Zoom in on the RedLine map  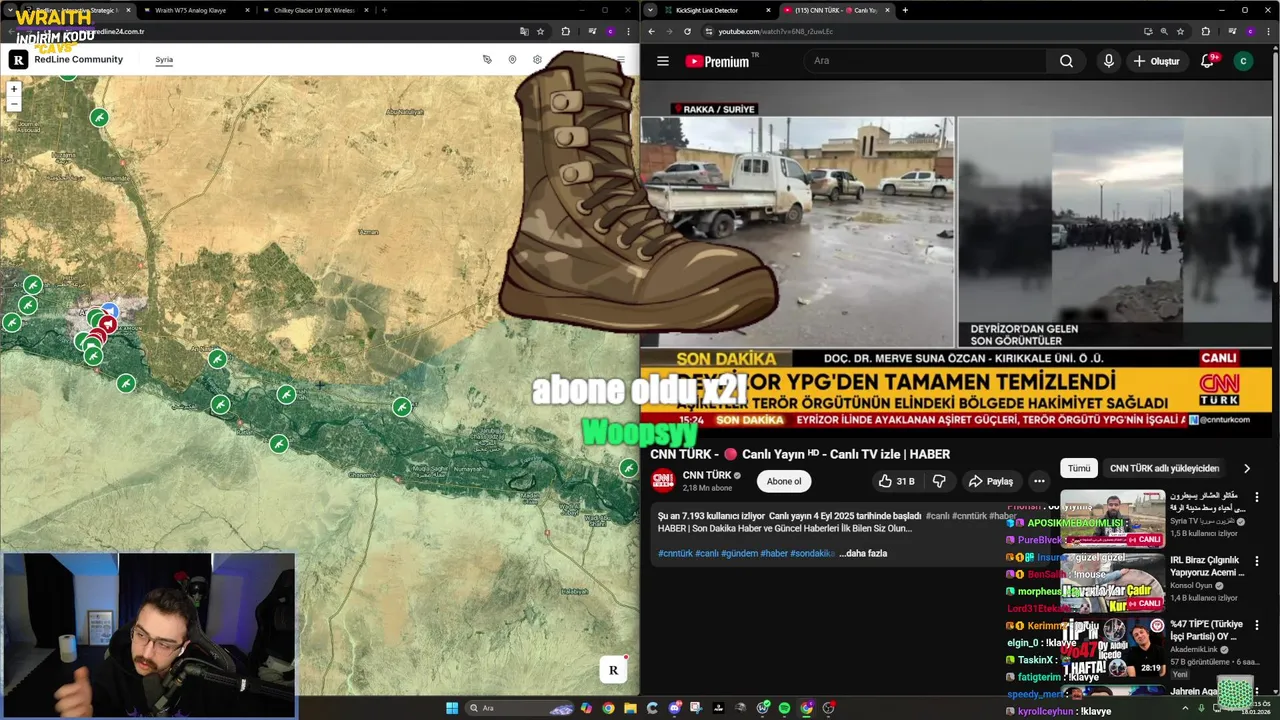[14, 89]
